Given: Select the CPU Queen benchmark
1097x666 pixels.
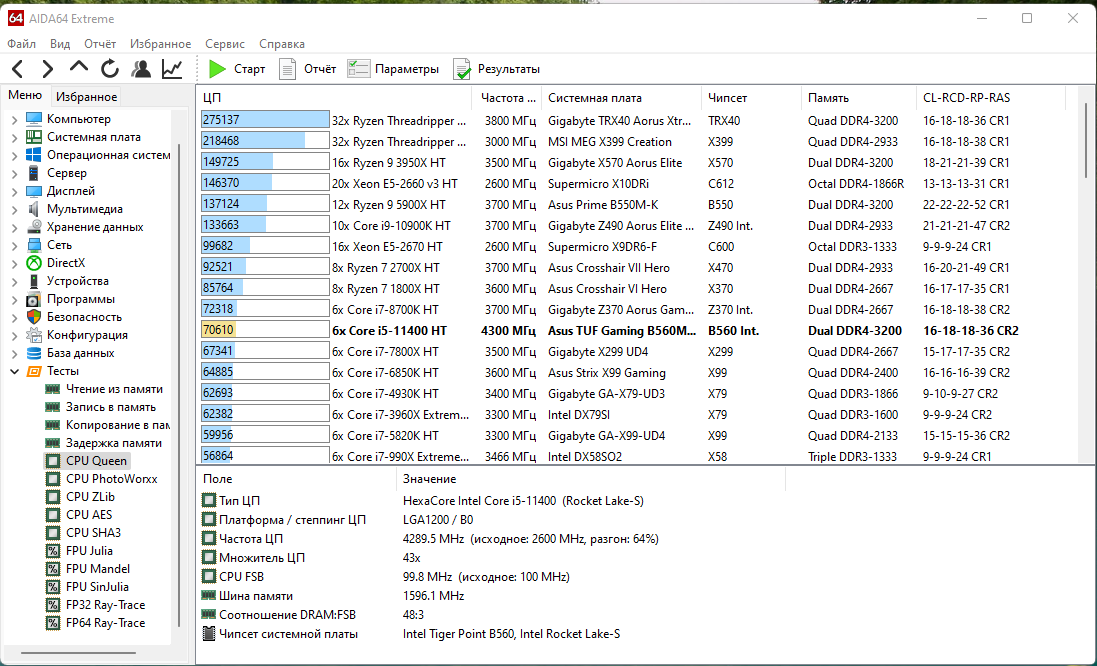Looking at the screenshot, I should (86, 461).
